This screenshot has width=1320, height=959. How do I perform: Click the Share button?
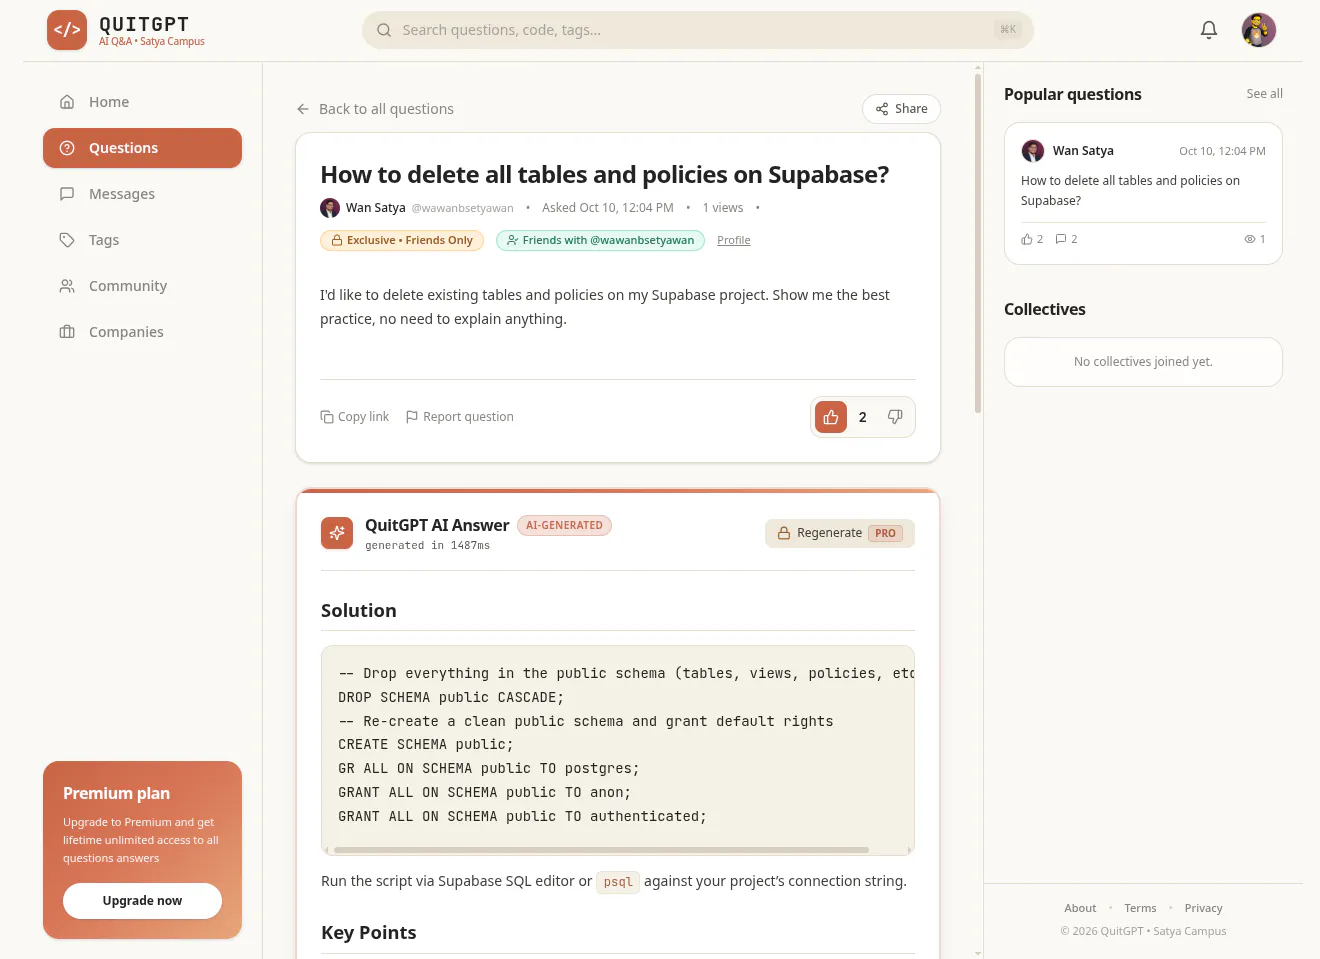pos(901,109)
